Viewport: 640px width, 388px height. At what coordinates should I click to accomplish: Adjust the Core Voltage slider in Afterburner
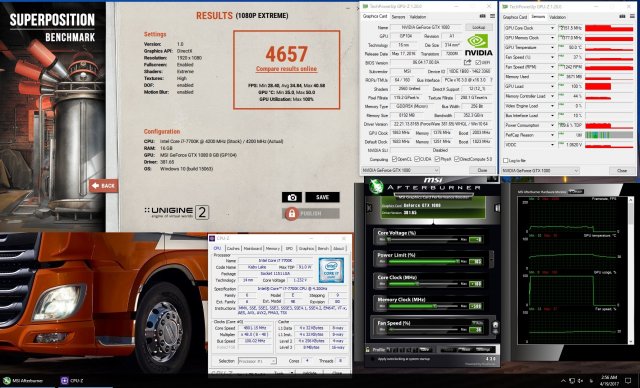(424, 239)
